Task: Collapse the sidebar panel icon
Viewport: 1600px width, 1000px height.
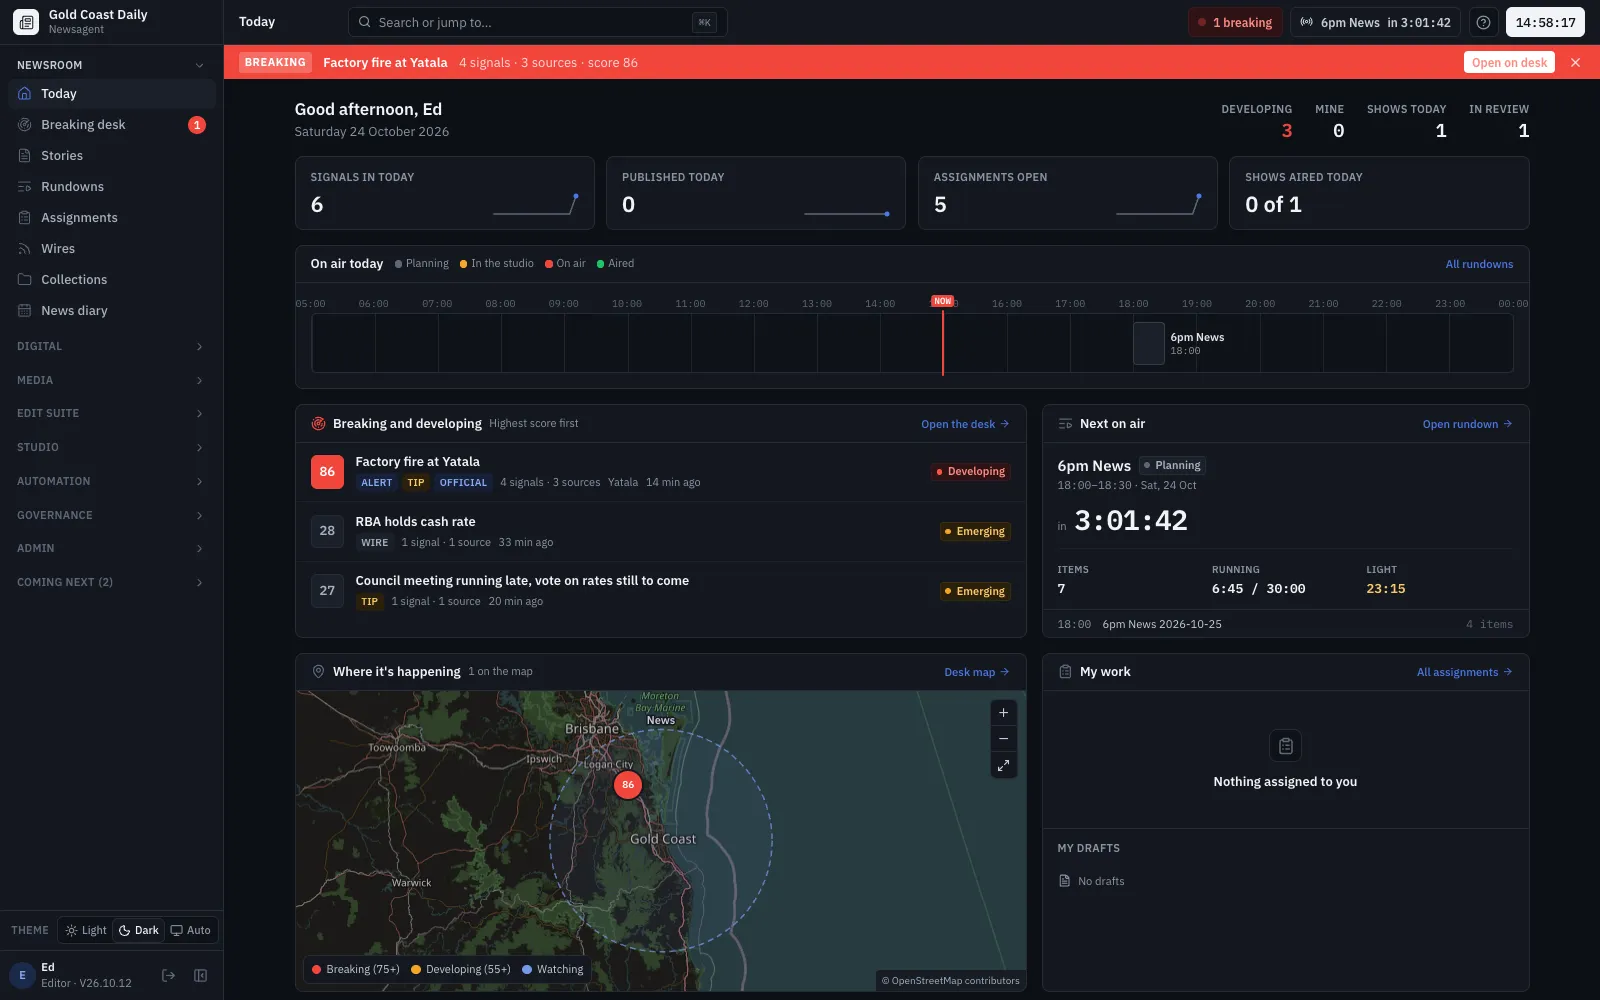Action: pos(200,975)
